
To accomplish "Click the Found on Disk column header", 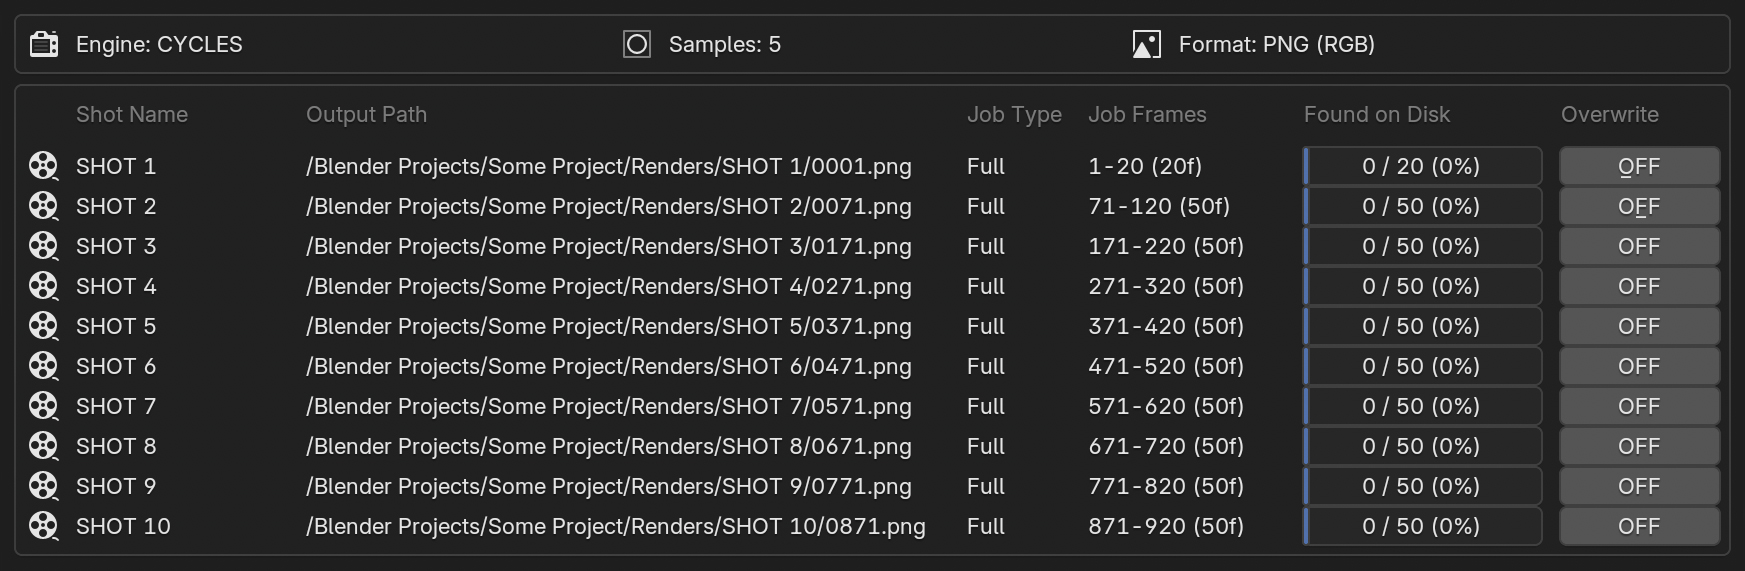I will click(1377, 115).
